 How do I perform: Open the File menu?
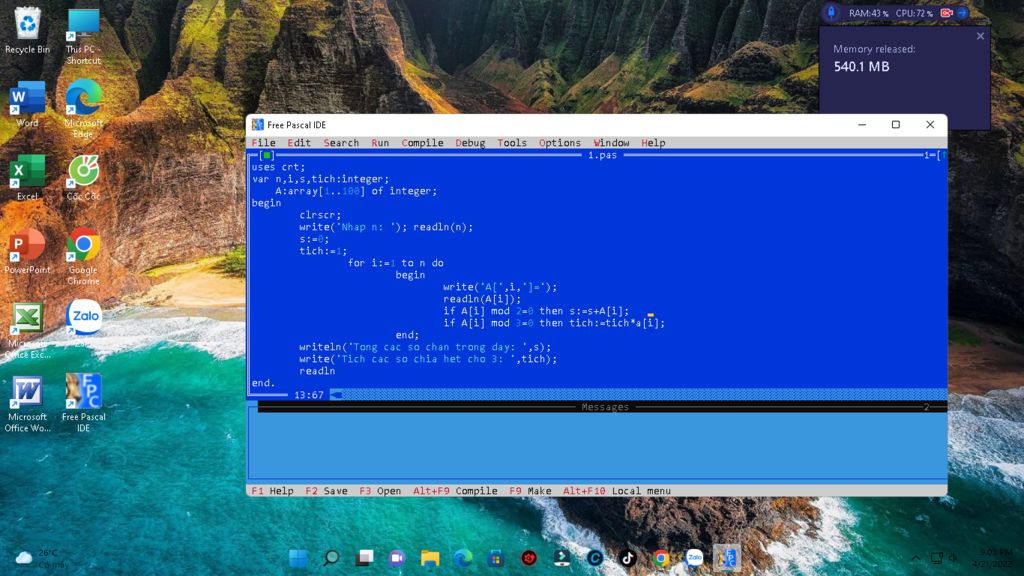(263, 143)
